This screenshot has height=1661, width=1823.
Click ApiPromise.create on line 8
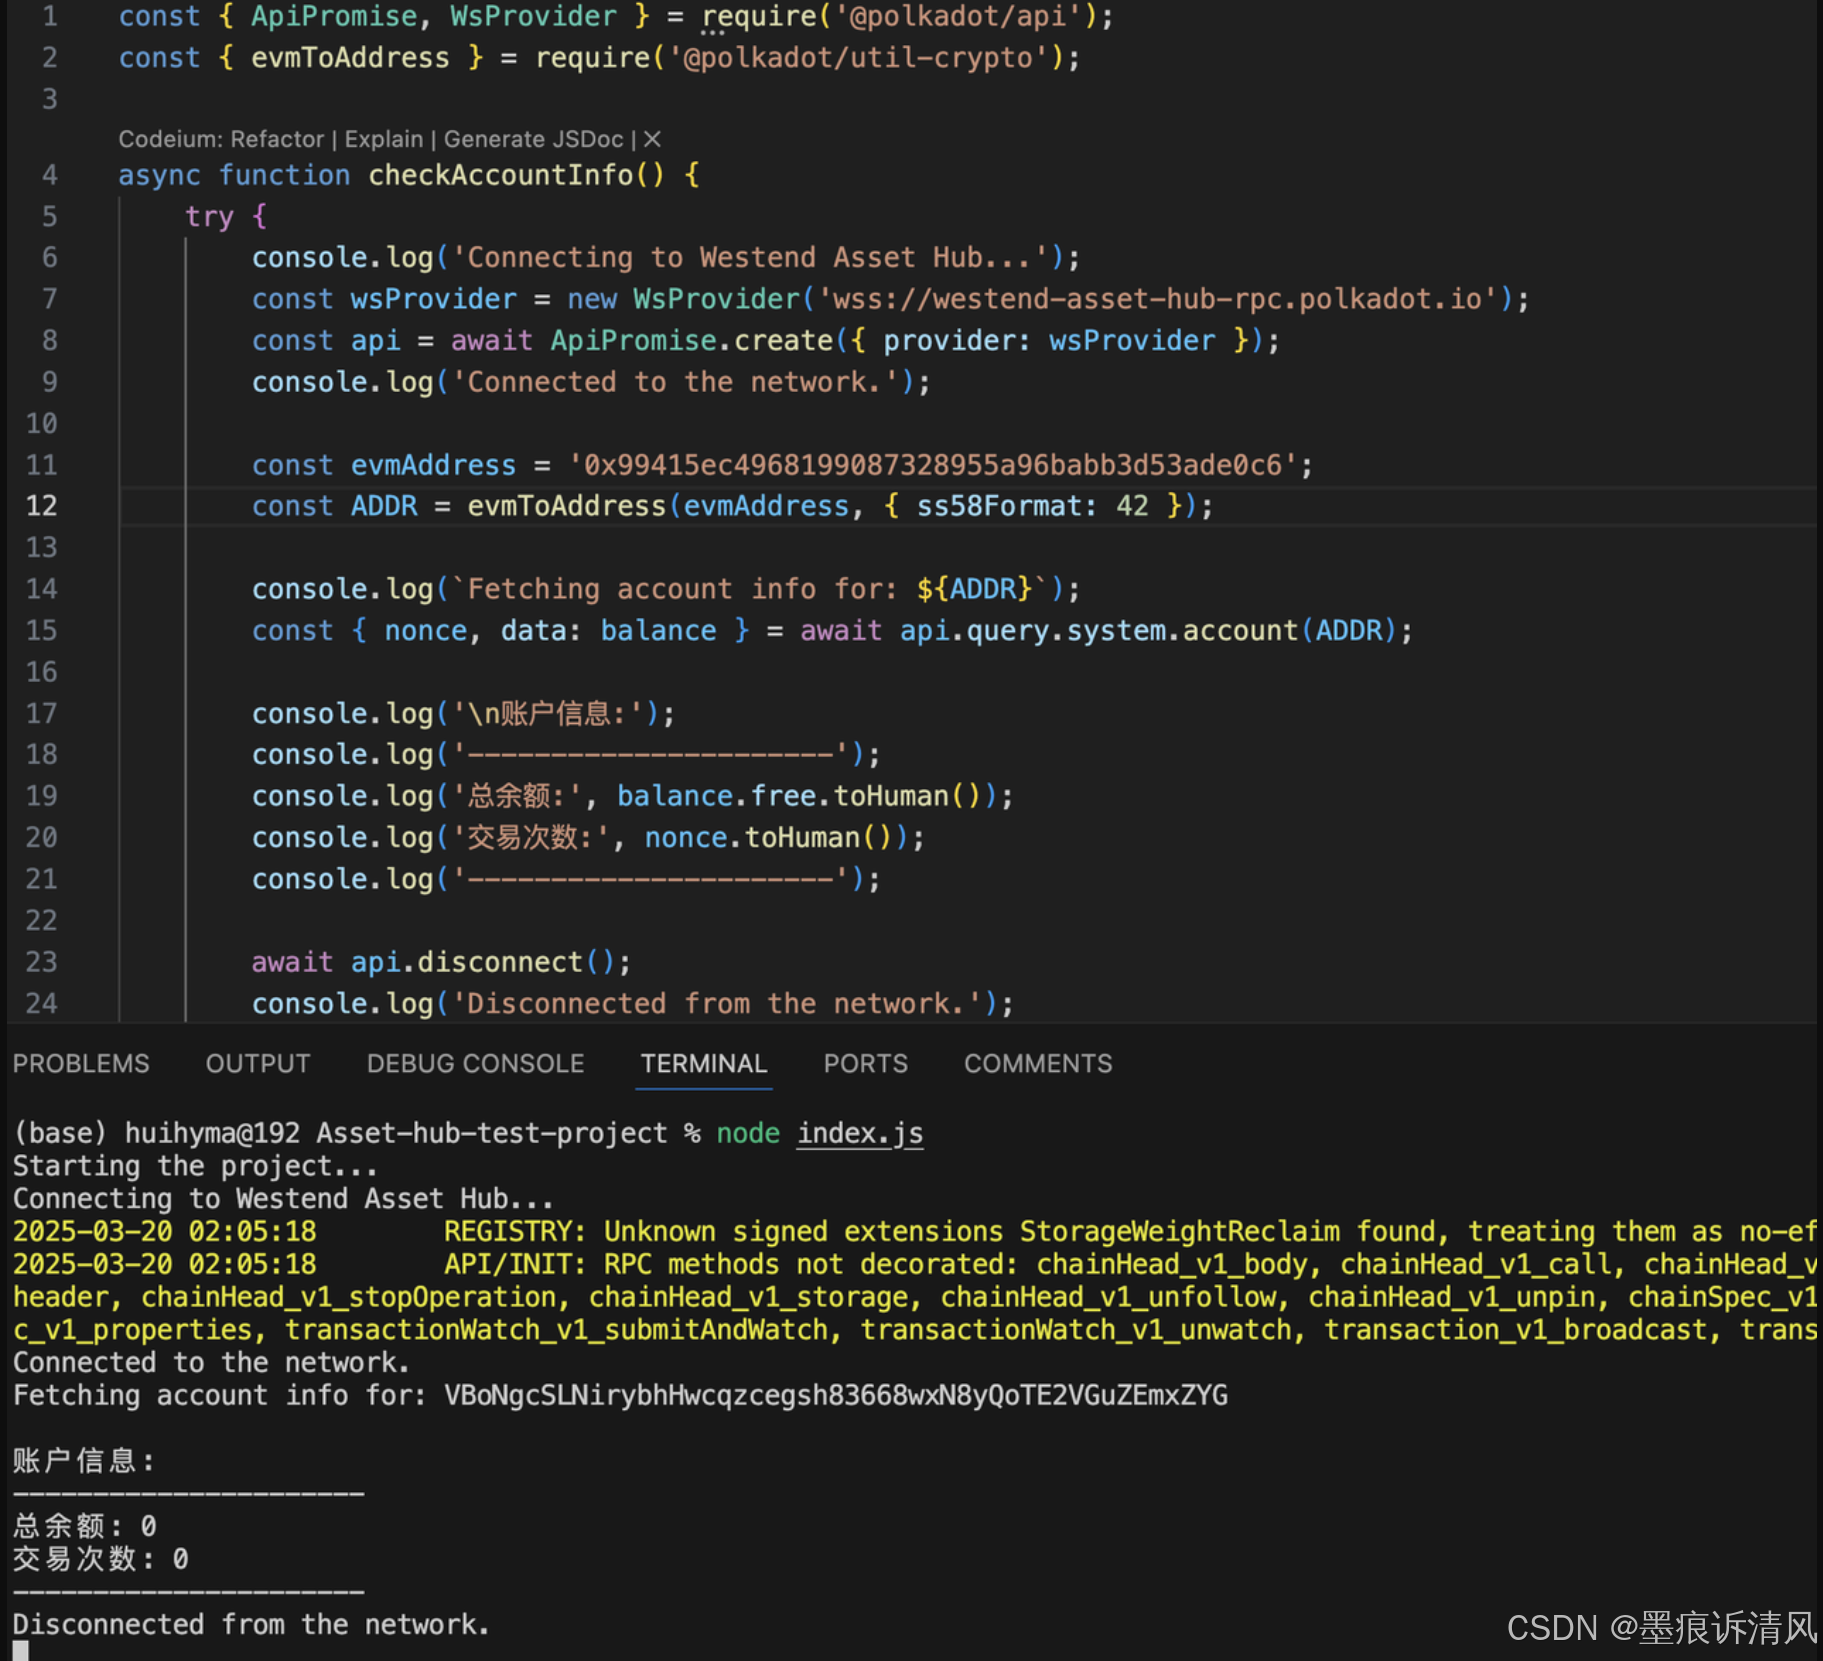pyautogui.click(x=691, y=340)
